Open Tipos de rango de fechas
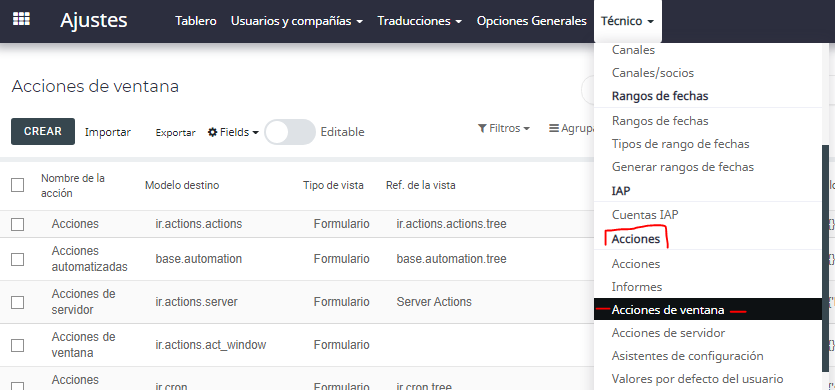 pos(681,144)
